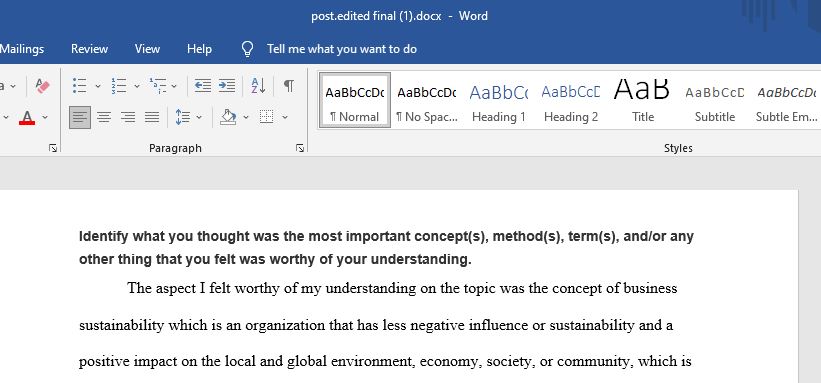Open the Mailings tab
Screen dimensions: 821x383
click(x=22, y=49)
